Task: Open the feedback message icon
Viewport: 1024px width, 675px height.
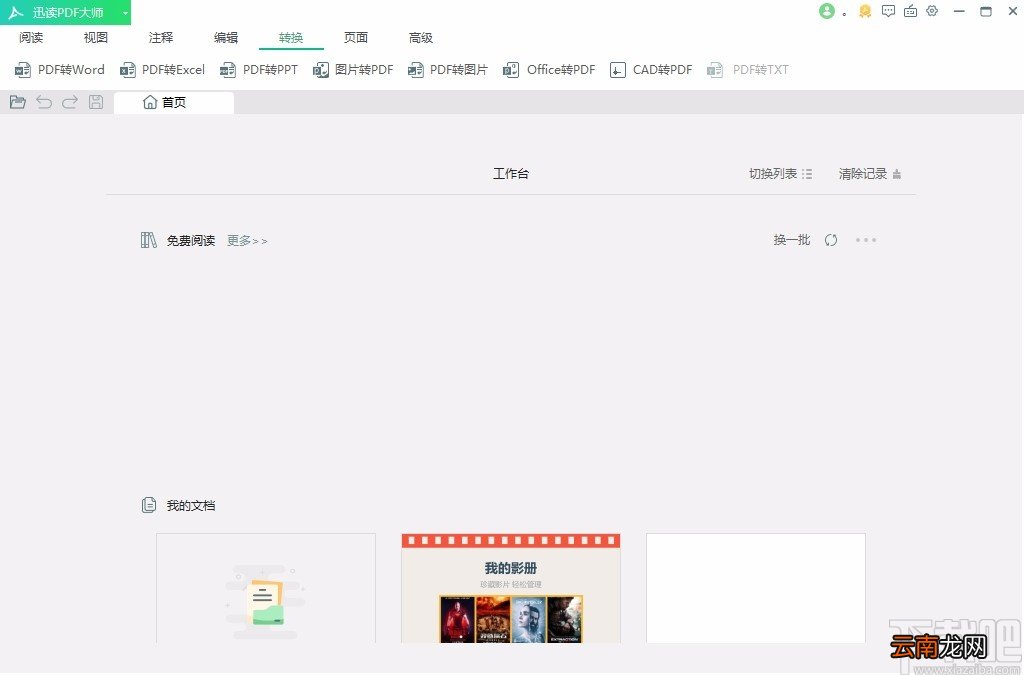Action: point(888,11)
